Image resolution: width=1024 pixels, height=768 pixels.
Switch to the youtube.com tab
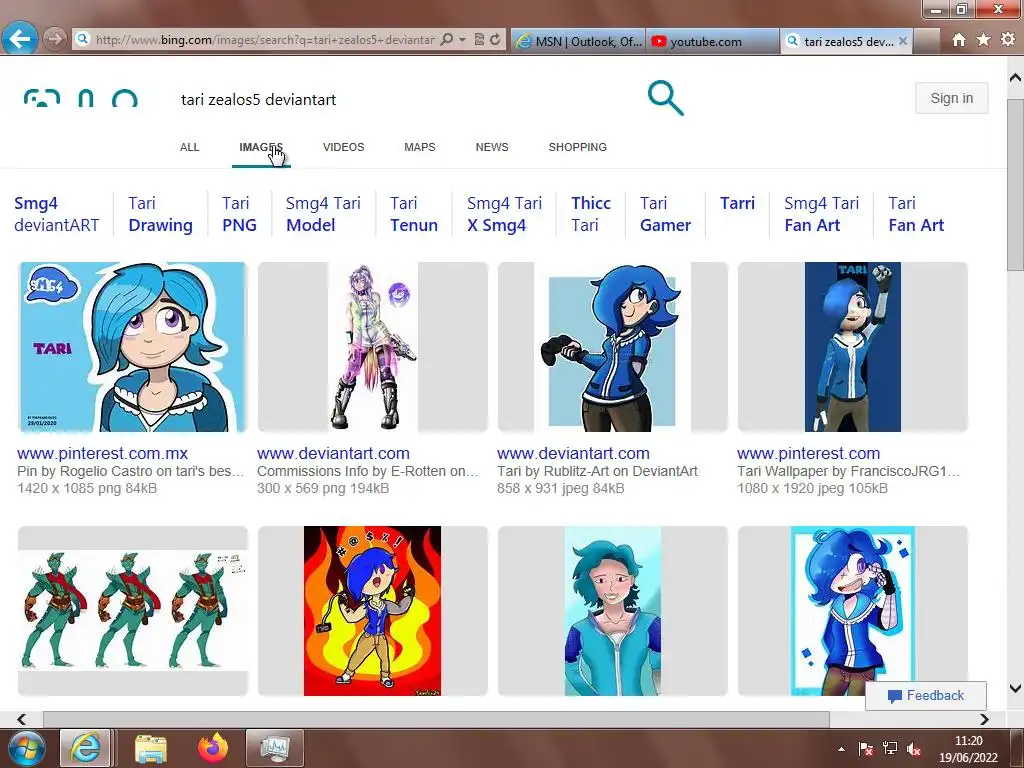click(712, 41)
